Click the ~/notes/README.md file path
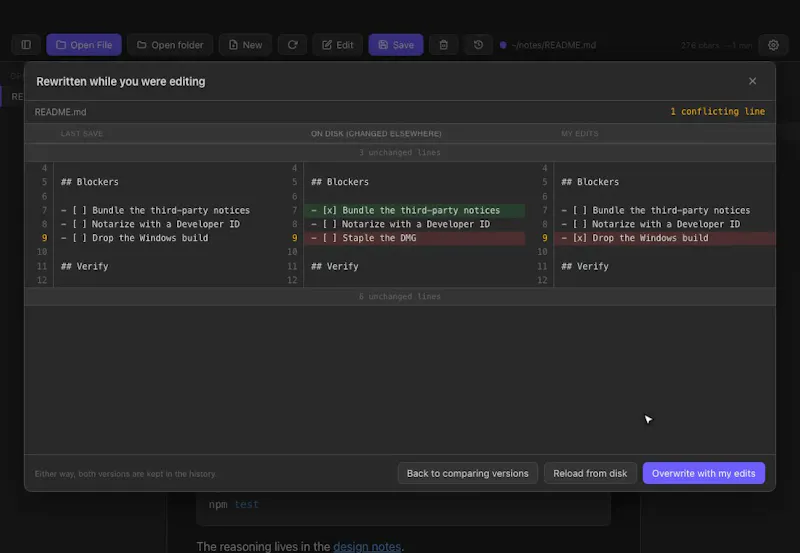The image size is (800, 553). click(x=554, y=45)
